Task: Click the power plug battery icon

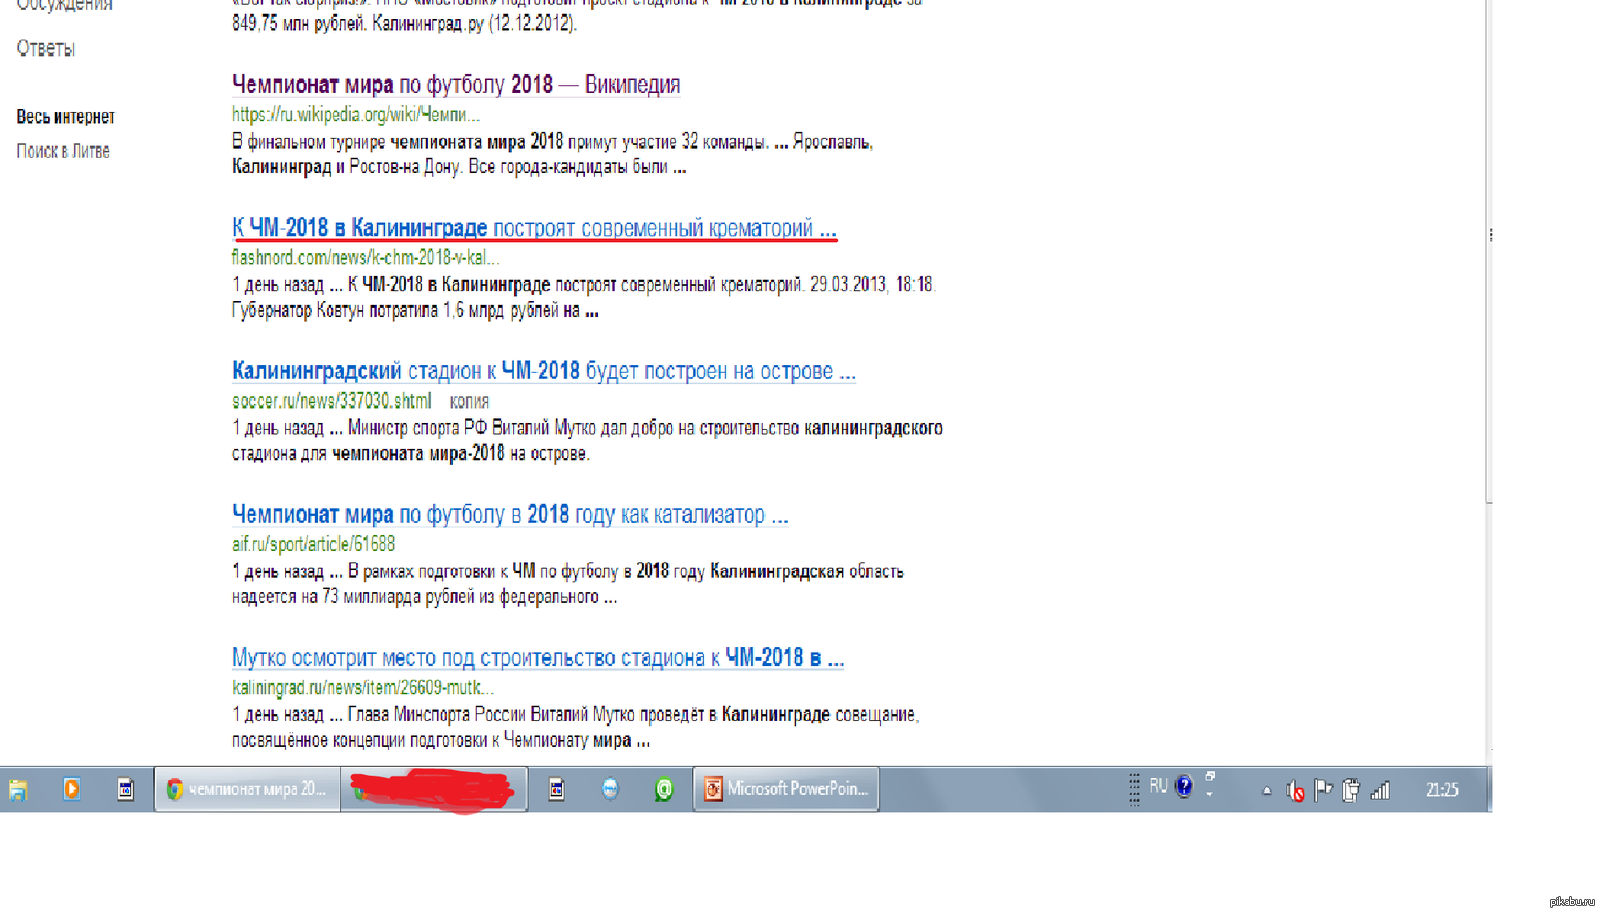Action: (1351, 790)
